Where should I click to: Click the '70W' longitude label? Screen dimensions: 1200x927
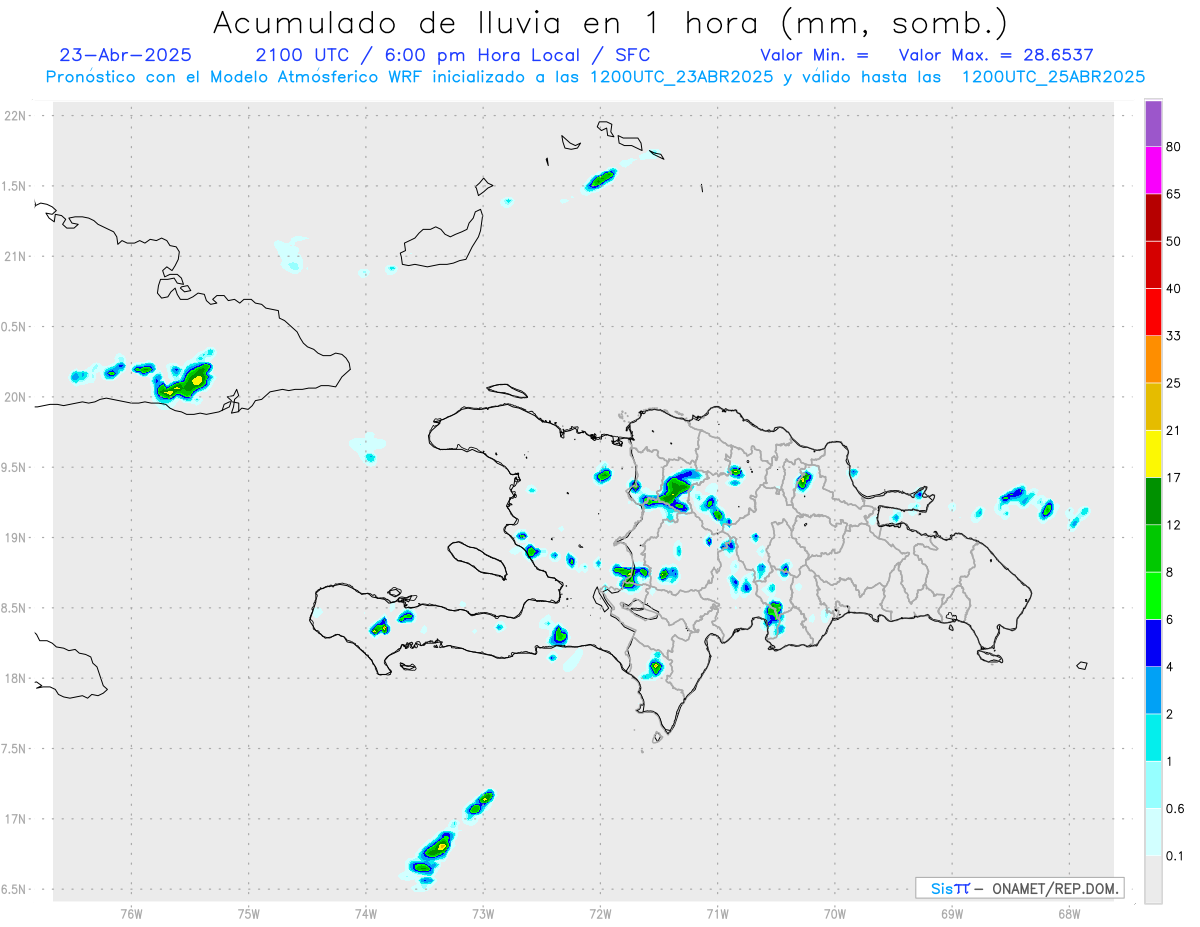(835, 913)
